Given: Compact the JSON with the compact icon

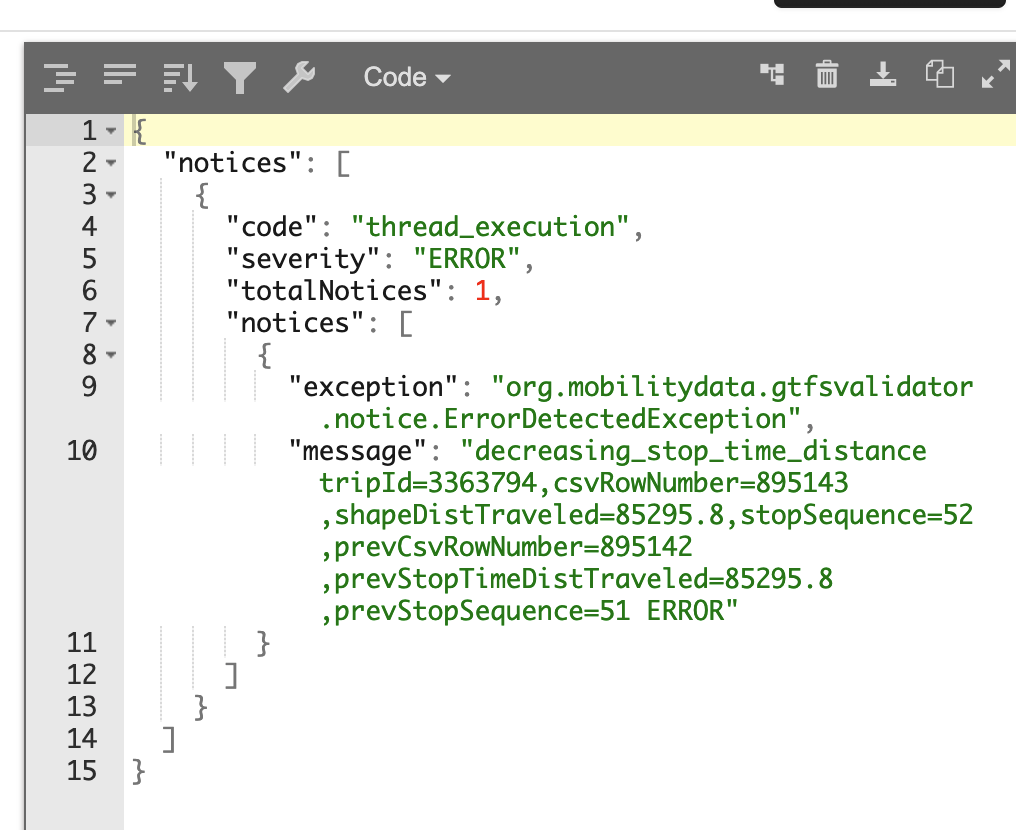Looking at the screenshot, I should [120, 75].
